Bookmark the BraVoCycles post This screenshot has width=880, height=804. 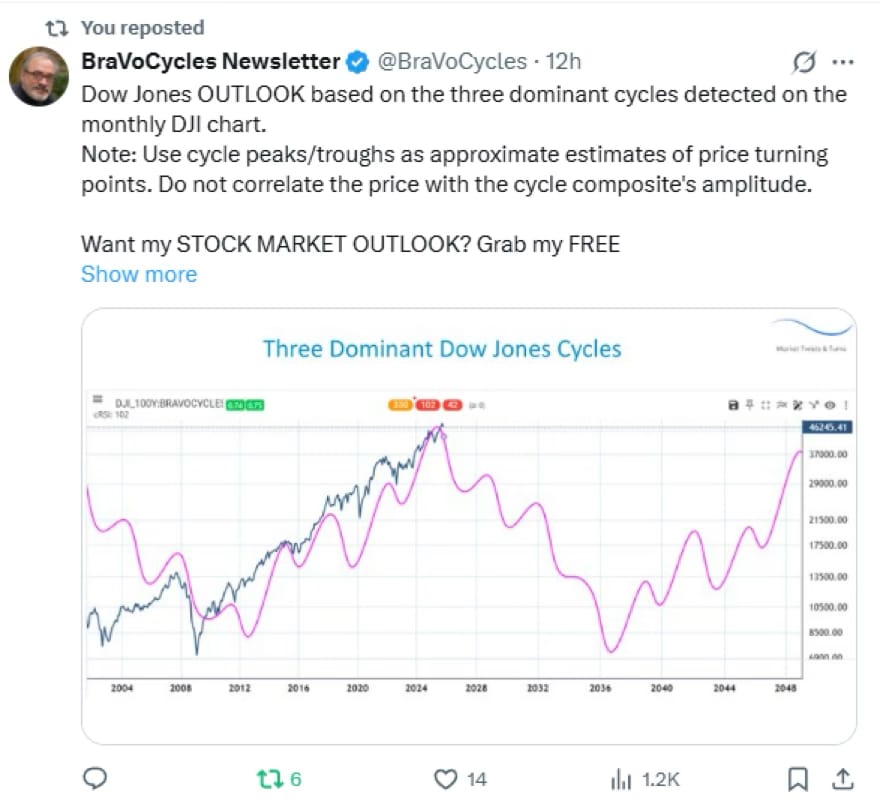coord(797,778)
